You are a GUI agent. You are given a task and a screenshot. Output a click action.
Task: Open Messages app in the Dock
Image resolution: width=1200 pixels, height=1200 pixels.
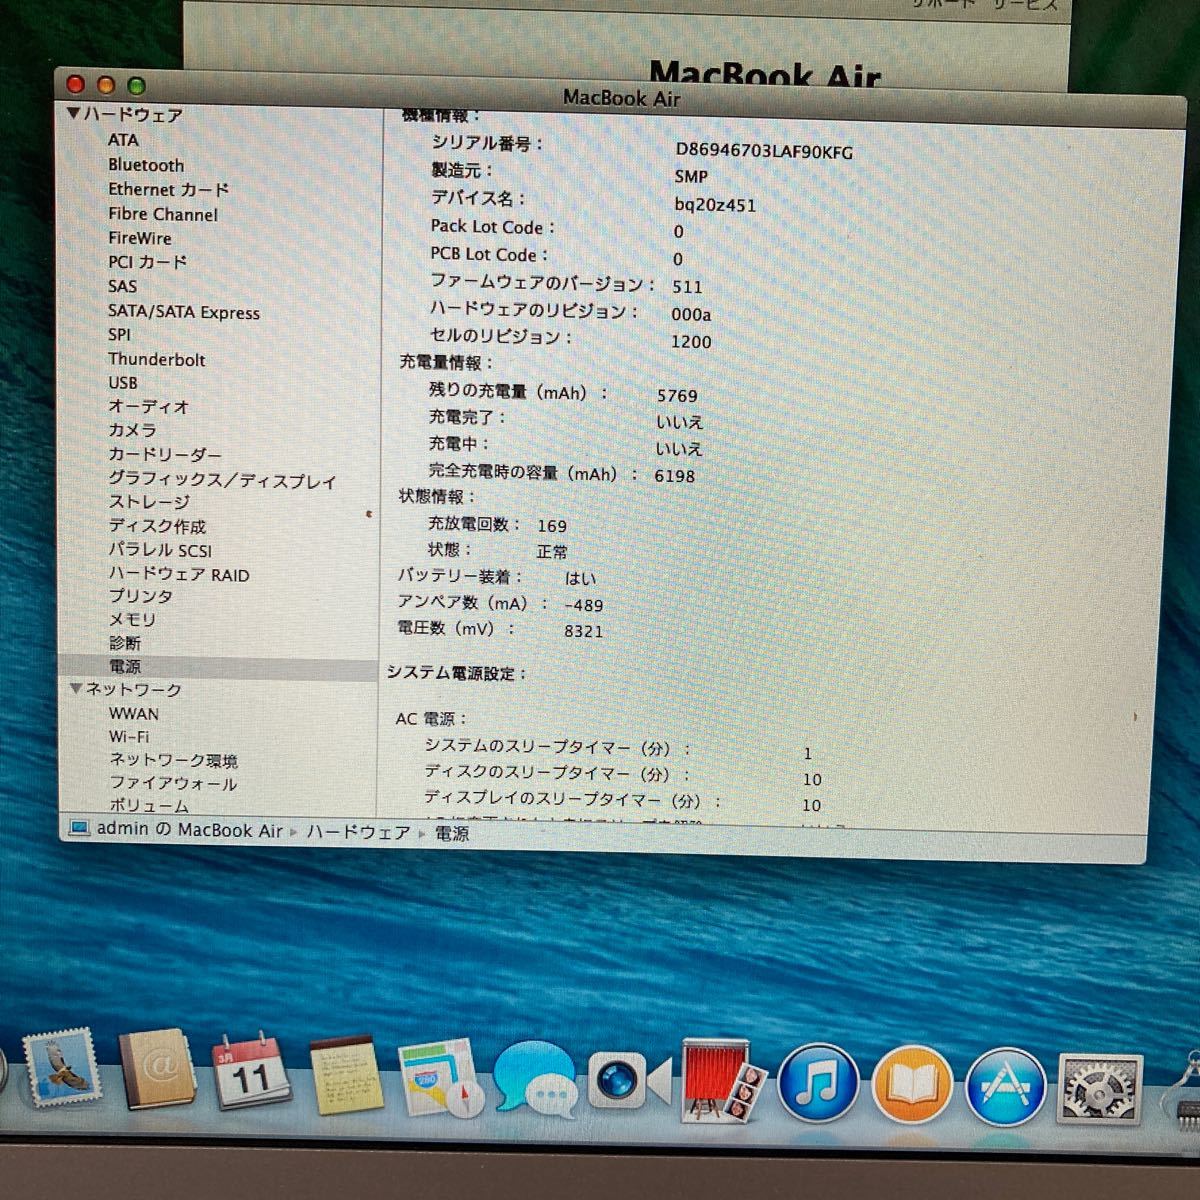pos(535,1080)
